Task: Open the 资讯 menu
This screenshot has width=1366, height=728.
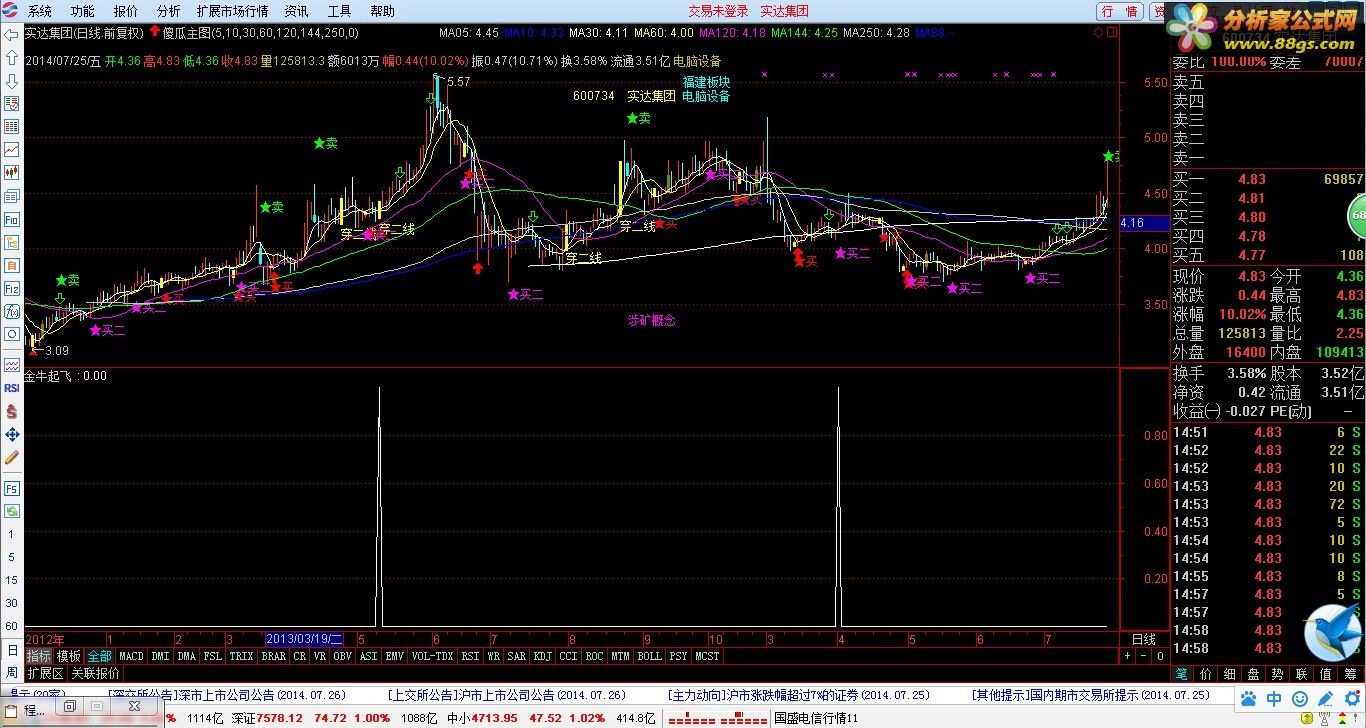Action: point(297,11)
